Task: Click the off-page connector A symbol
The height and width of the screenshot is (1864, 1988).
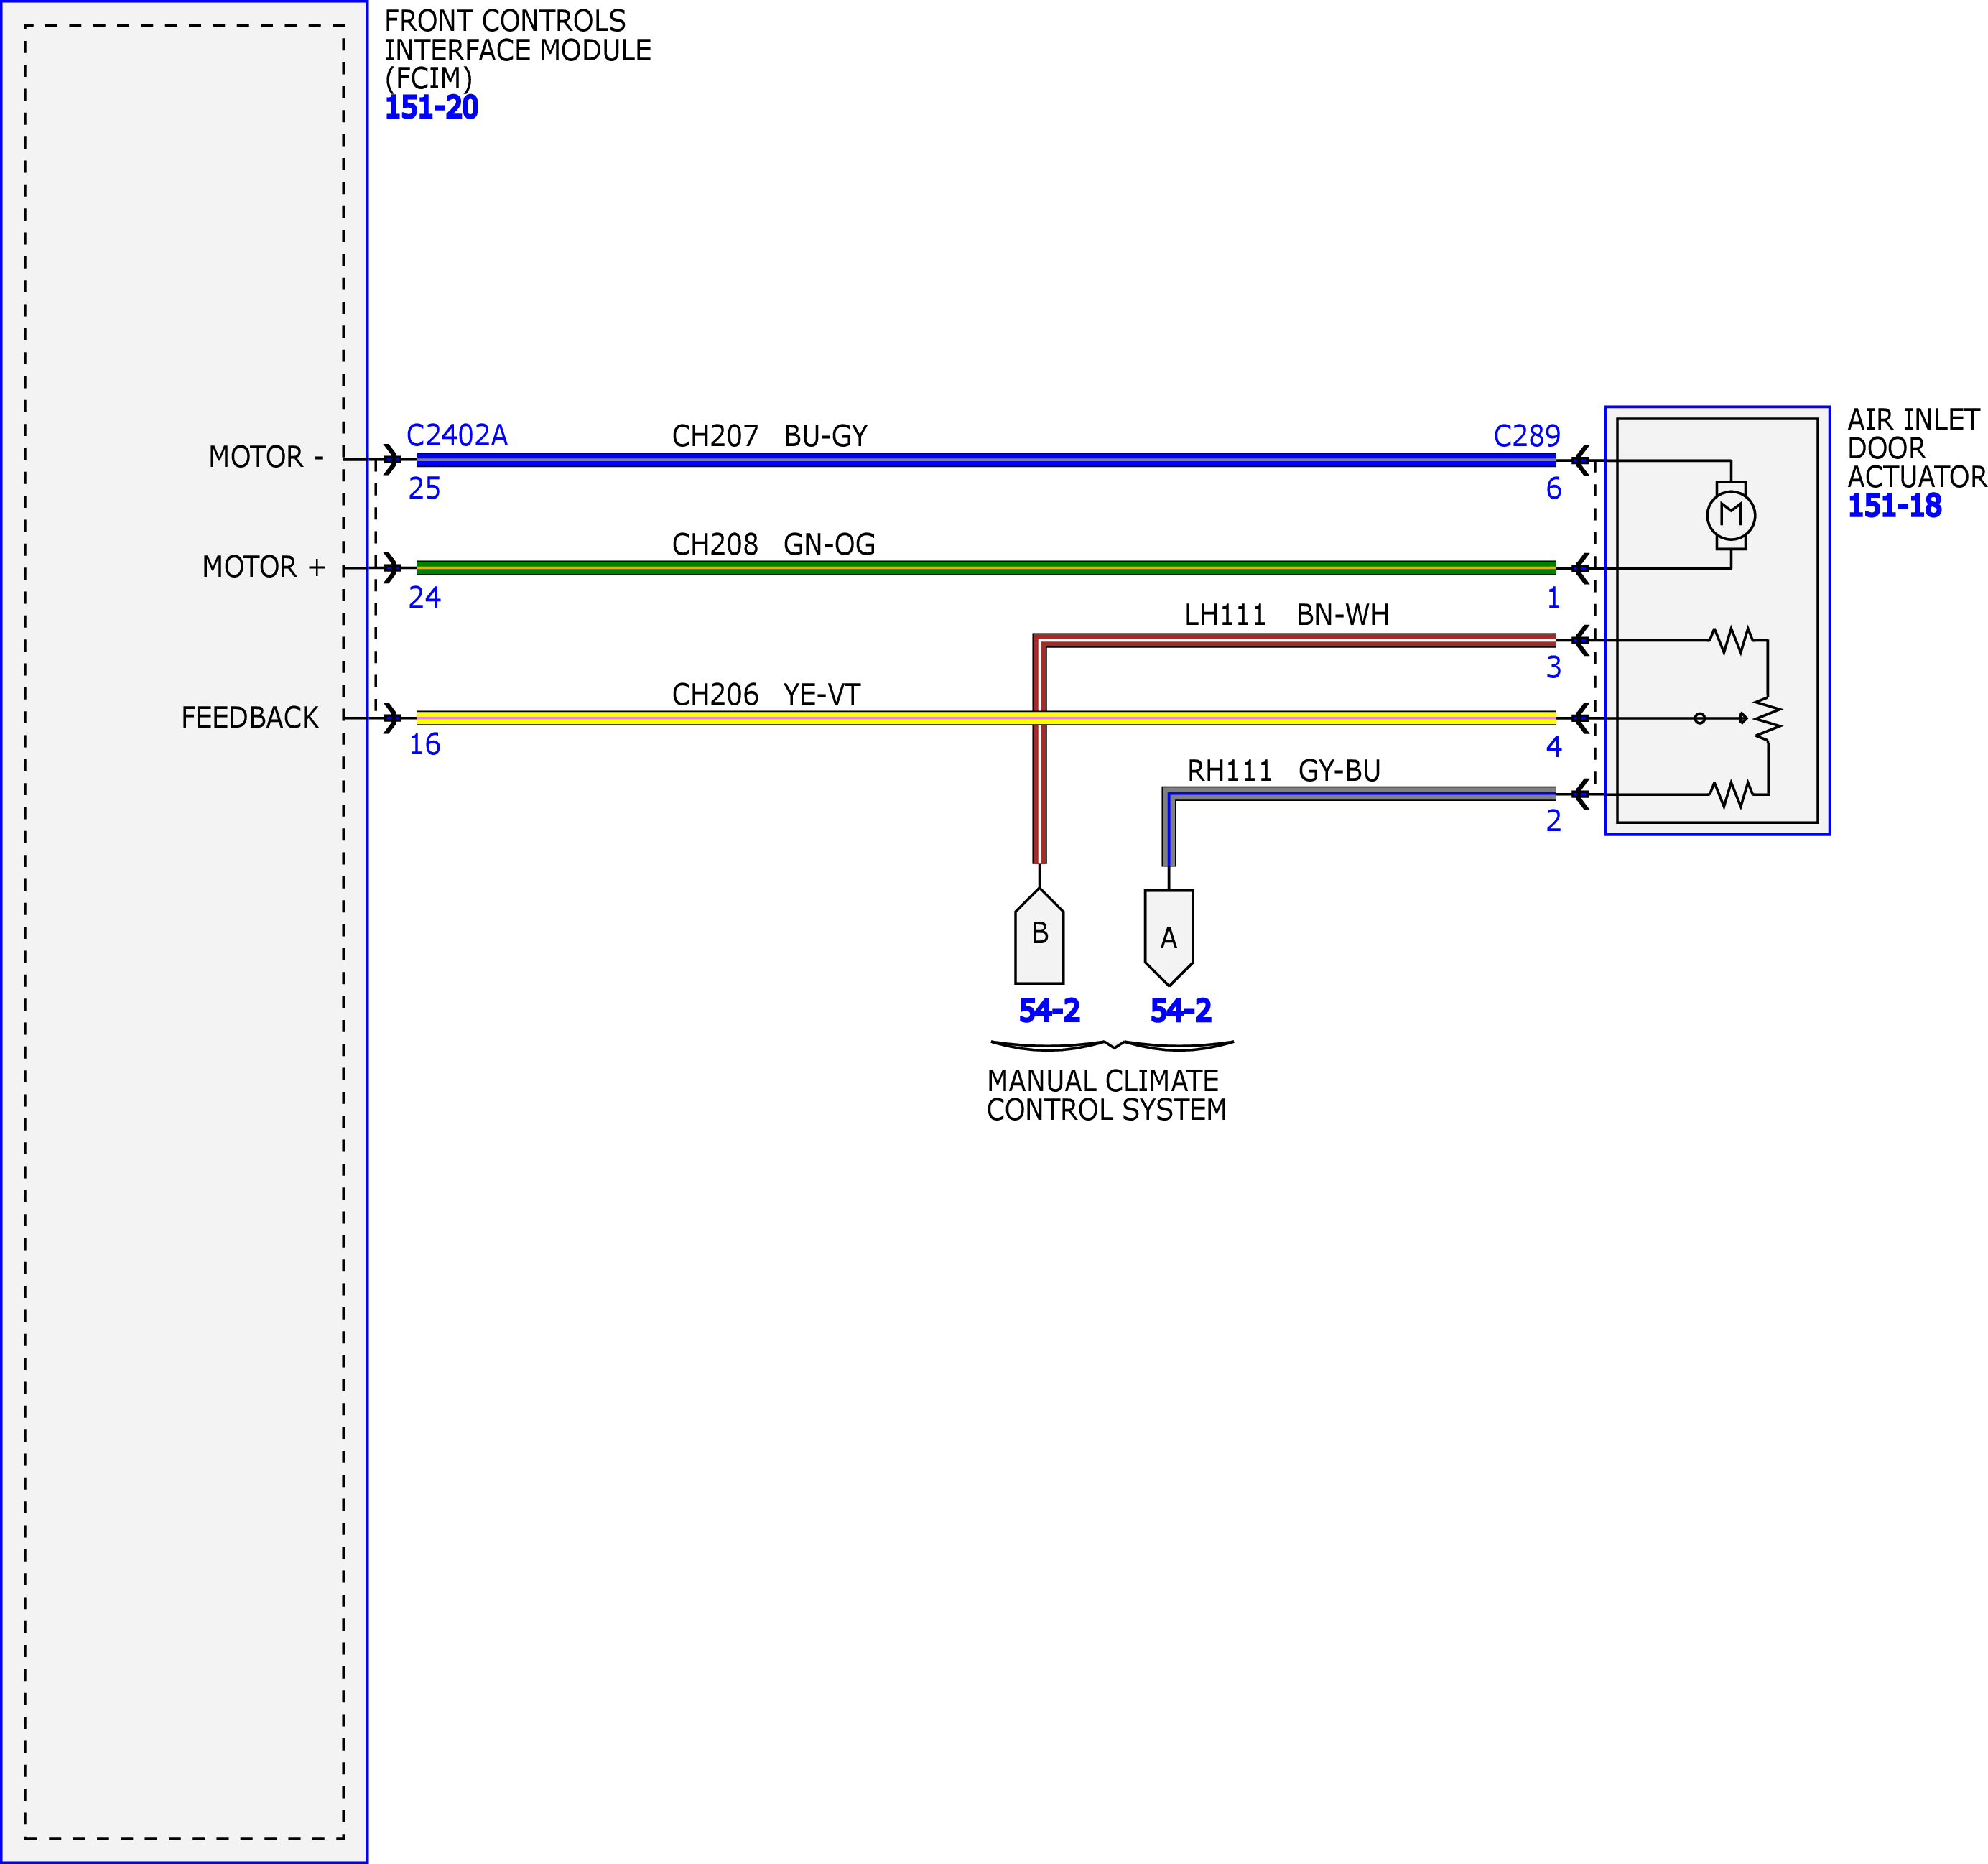Action: (1169, 937)
